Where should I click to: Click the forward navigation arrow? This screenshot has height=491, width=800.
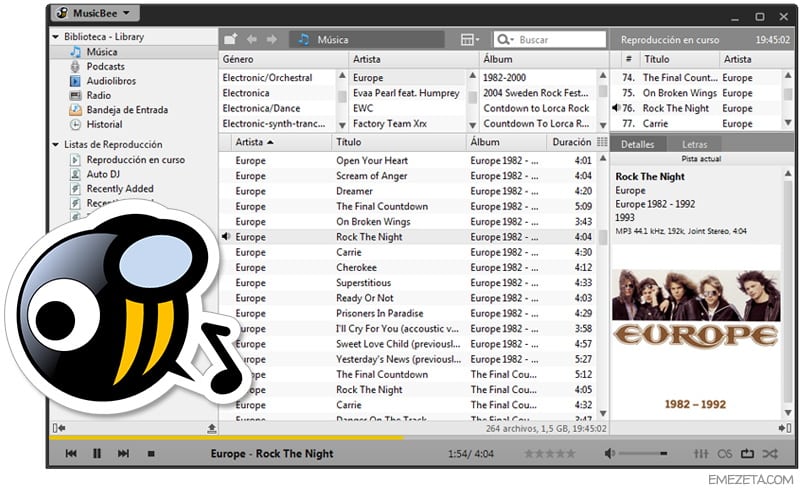coord(272,39)
